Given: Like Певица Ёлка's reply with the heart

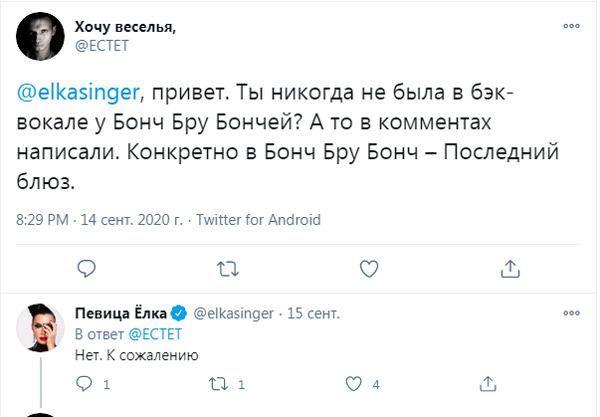Looking at the screenshot, I should point(352,383).
